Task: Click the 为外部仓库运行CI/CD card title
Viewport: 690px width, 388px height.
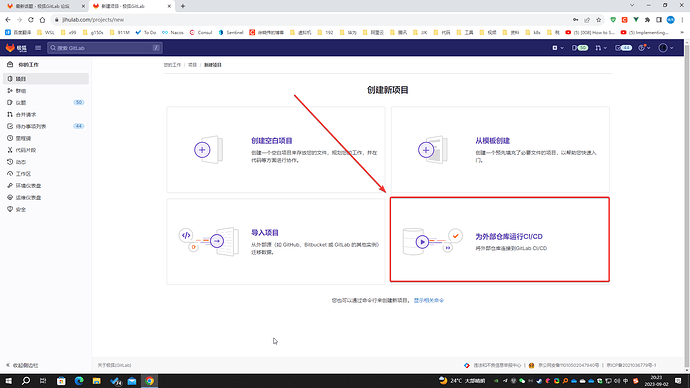Action: [x=509, y=237]
